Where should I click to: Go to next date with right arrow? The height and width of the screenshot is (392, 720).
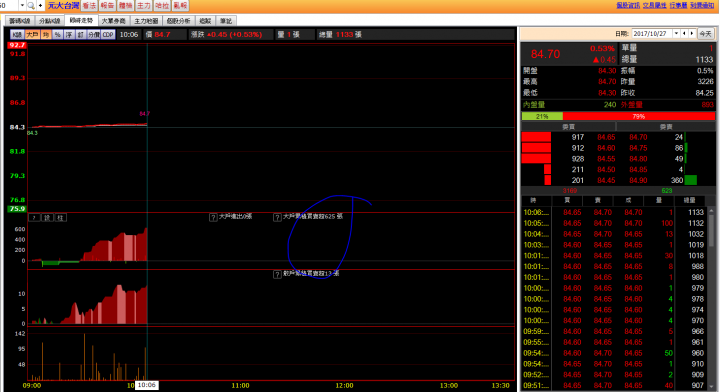[692, 34]
